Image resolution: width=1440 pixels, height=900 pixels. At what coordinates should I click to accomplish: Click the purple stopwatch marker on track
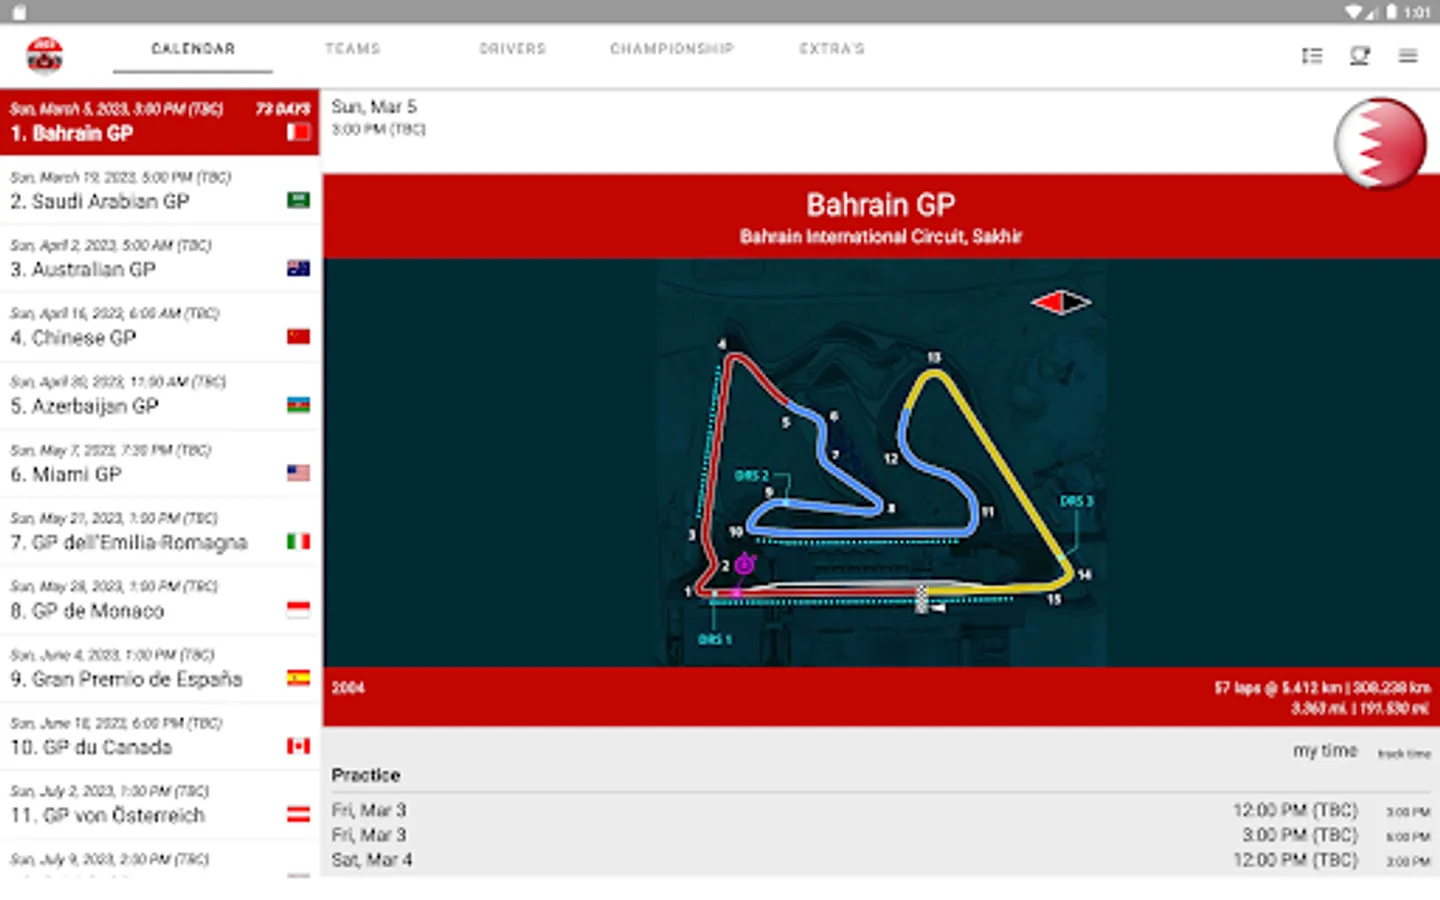point(744,565)
